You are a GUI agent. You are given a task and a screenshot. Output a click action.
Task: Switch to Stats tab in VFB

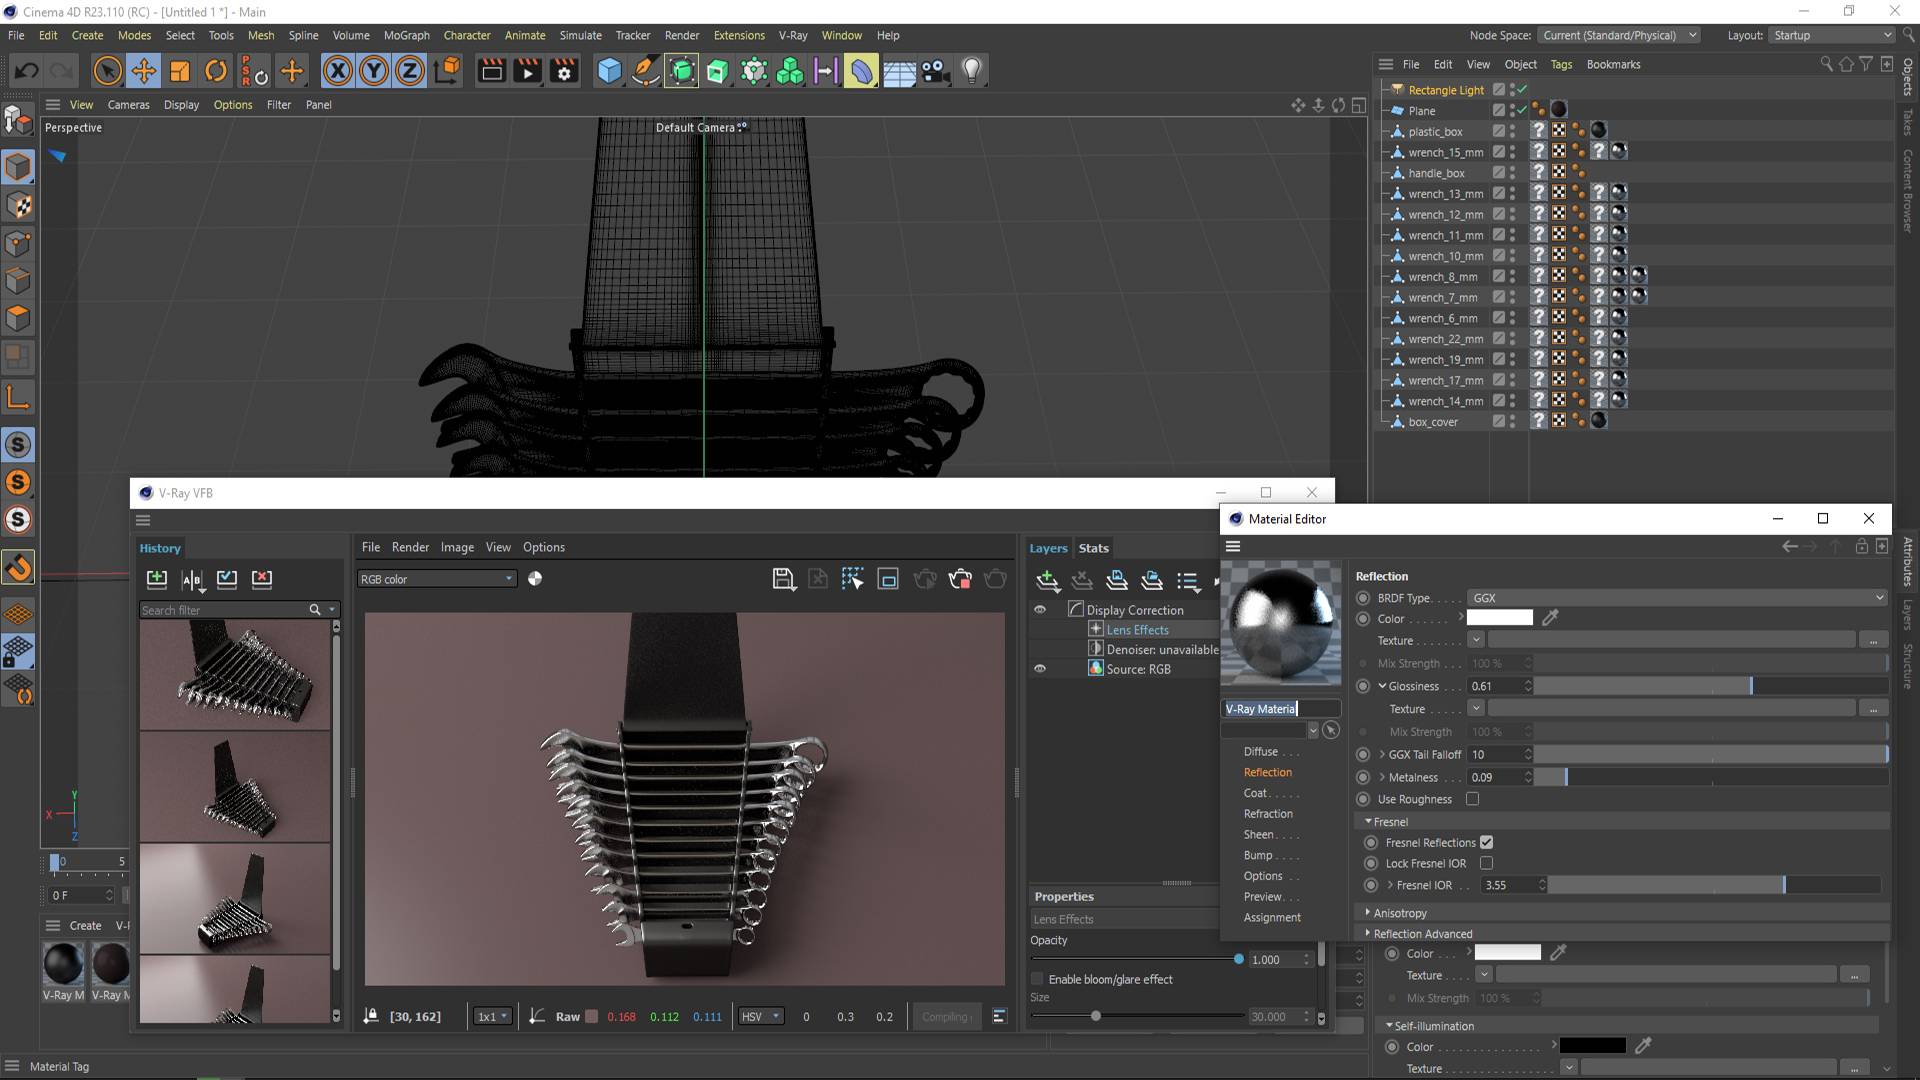(x=1093, y=548)
